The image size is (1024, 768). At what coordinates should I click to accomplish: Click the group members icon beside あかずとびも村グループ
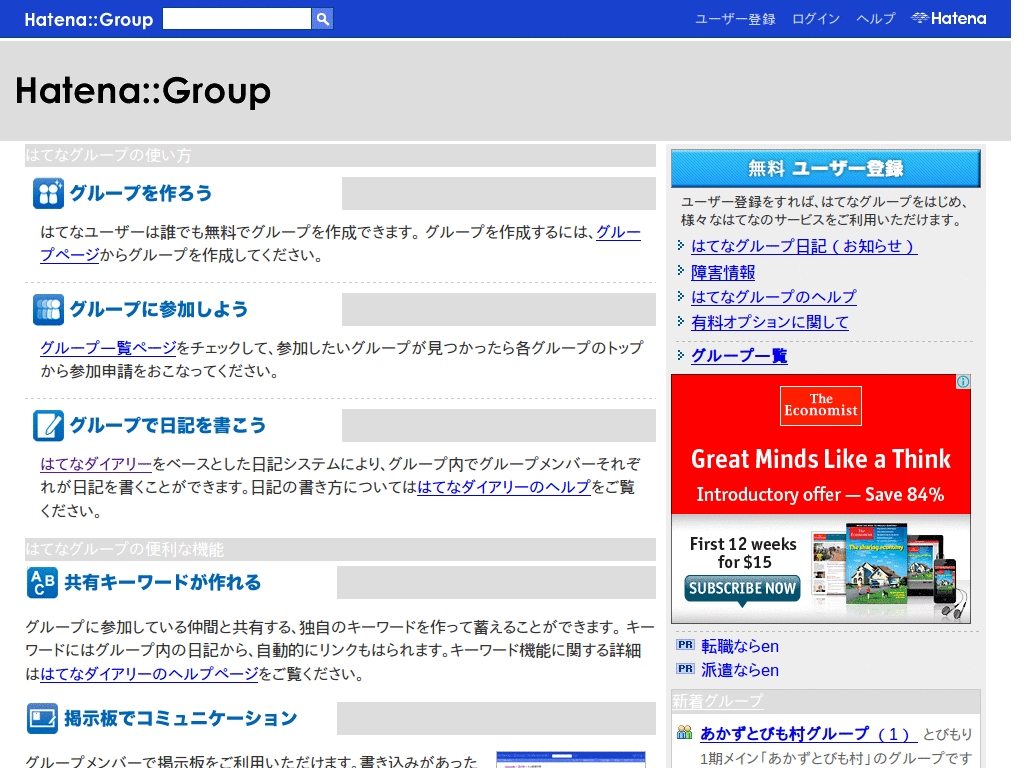pos(684,732)
